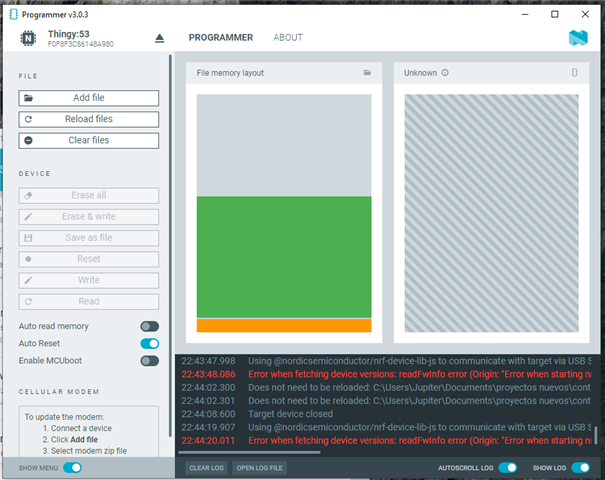Select the orange region in file memory layout
Image resolution: width=605 pixels, height=480 pixels.
click(284, 325)
